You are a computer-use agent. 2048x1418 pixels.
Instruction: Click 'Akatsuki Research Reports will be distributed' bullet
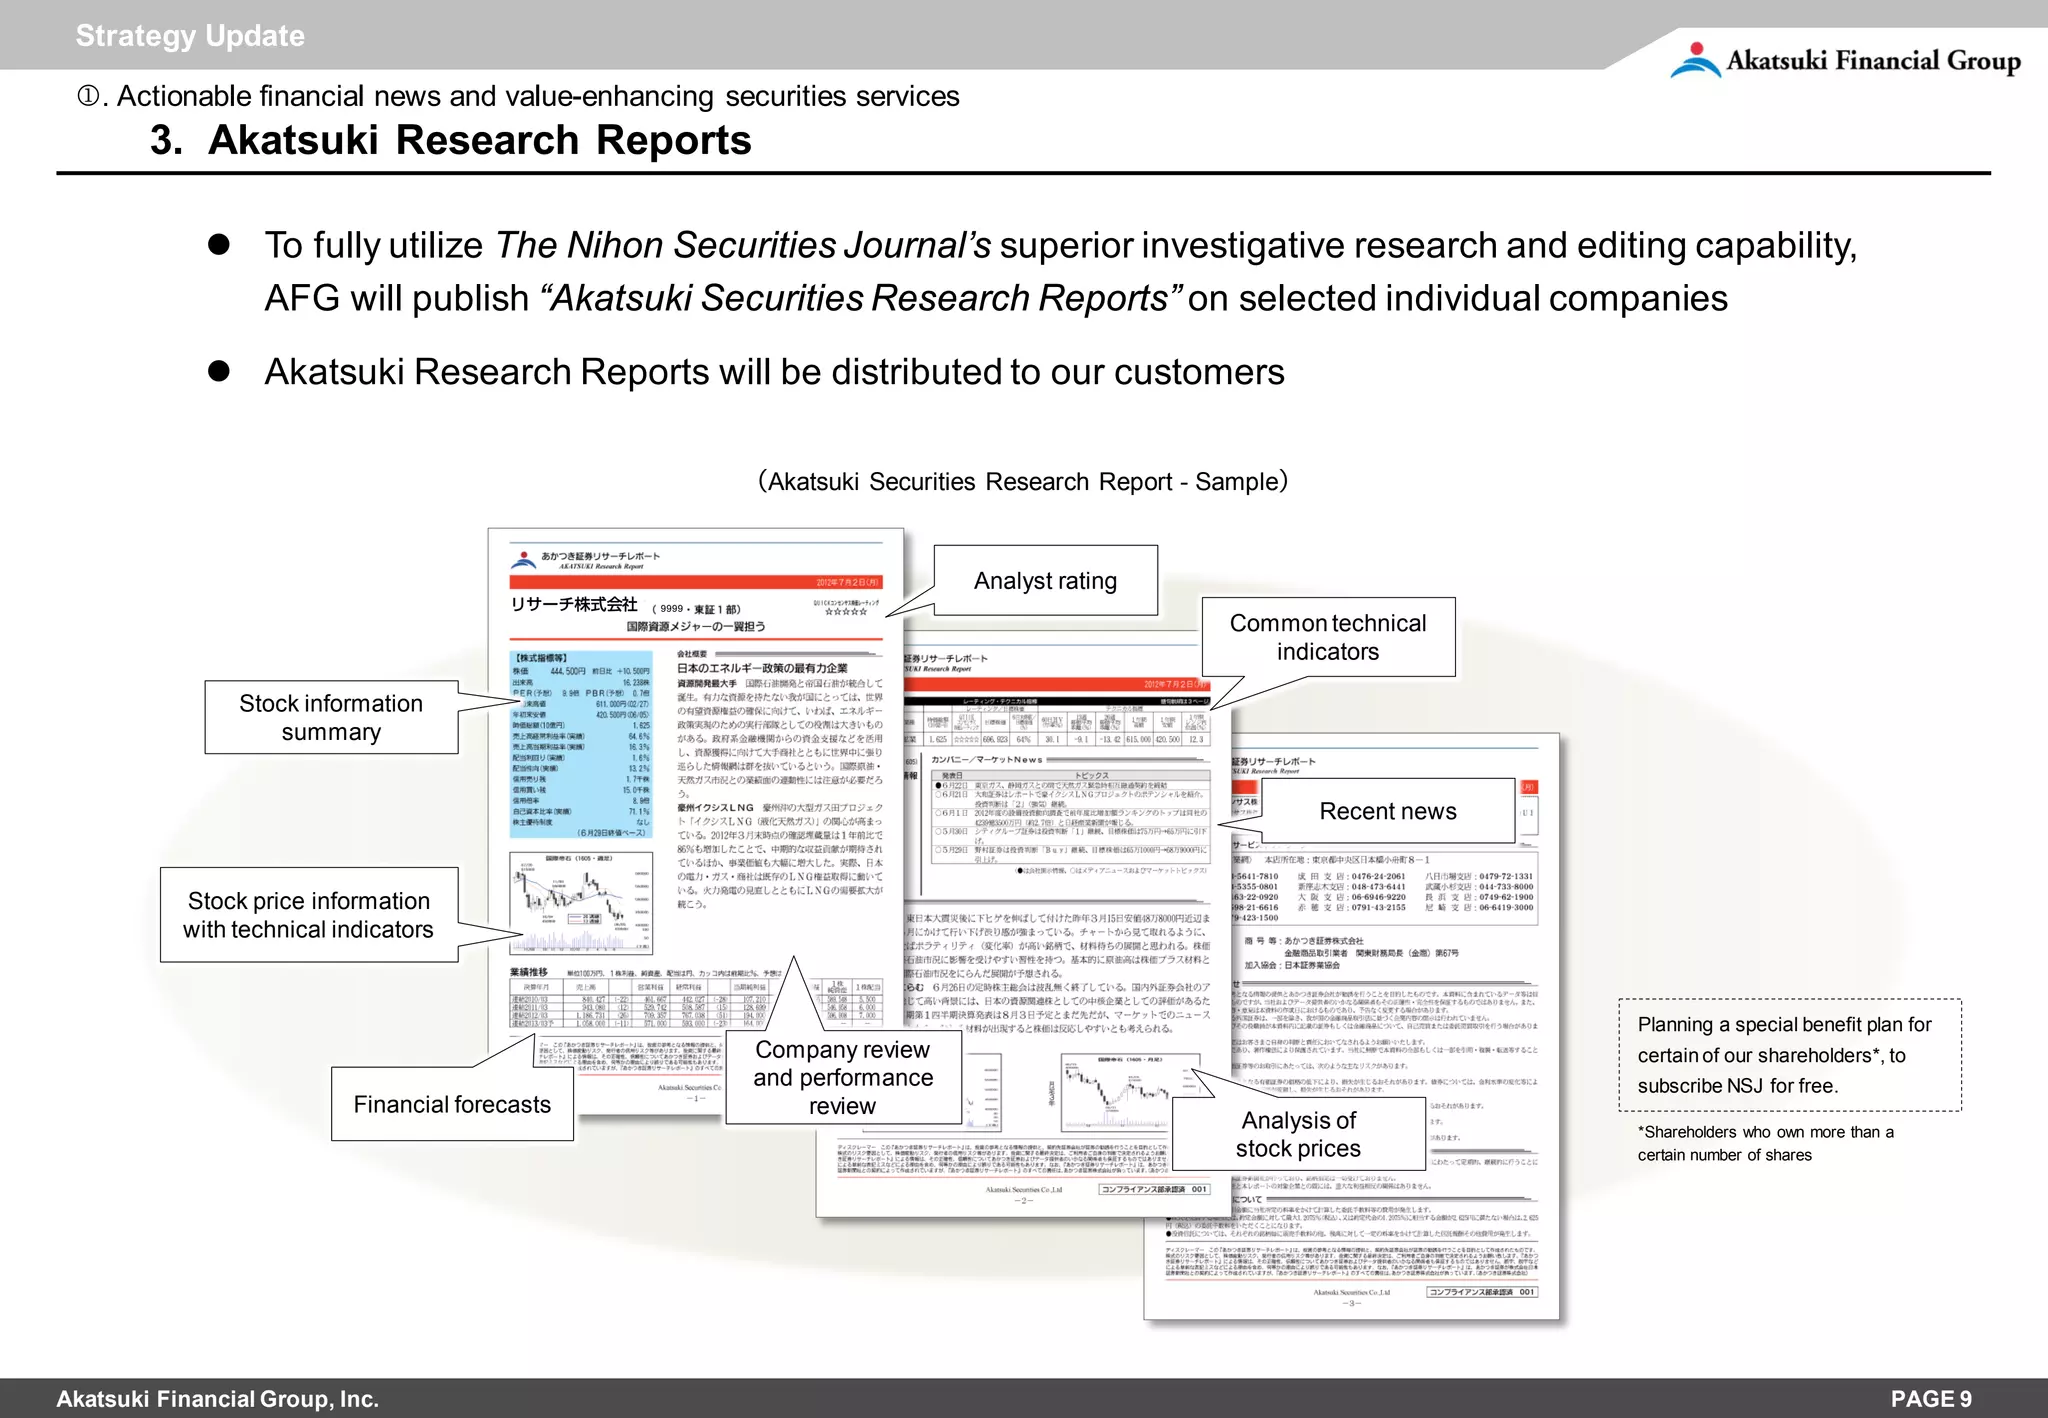click(774, 372)
